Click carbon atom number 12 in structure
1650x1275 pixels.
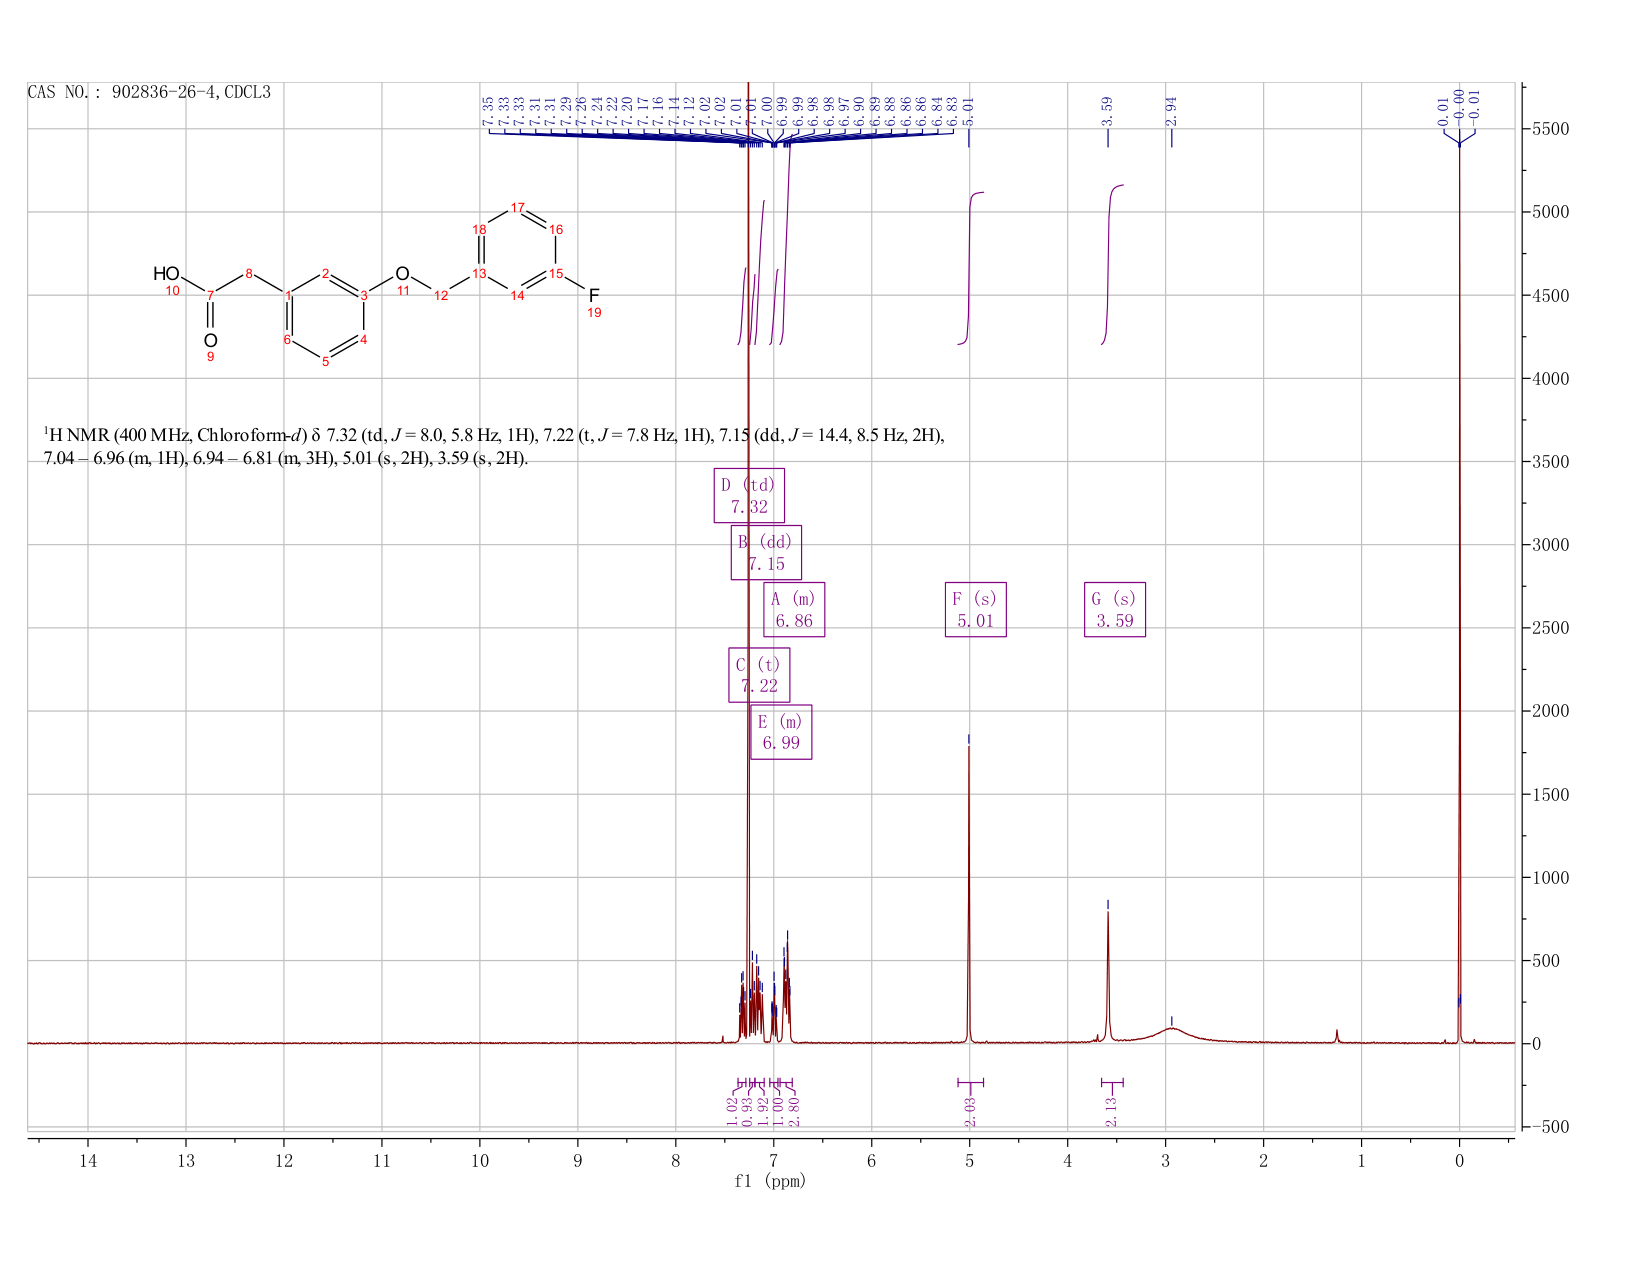pyautogui.click(x=441, y=295)
